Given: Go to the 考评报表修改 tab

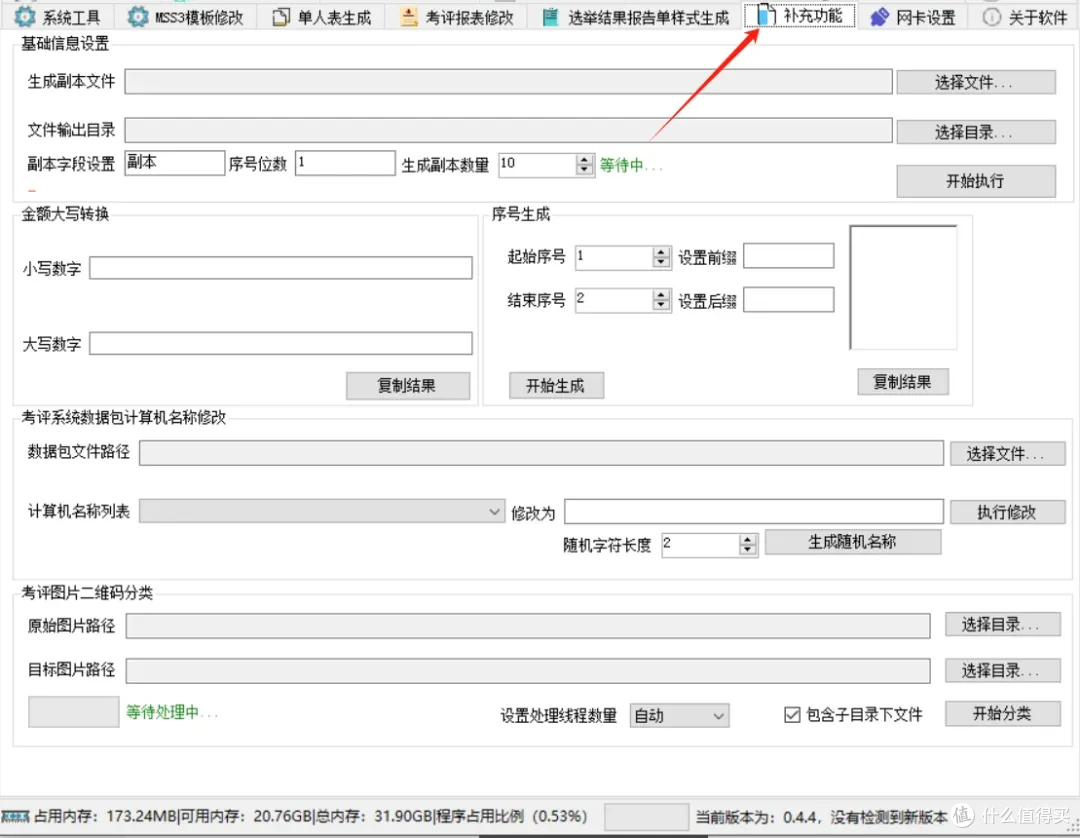Looking at the screenshot, I should [458, 17].
